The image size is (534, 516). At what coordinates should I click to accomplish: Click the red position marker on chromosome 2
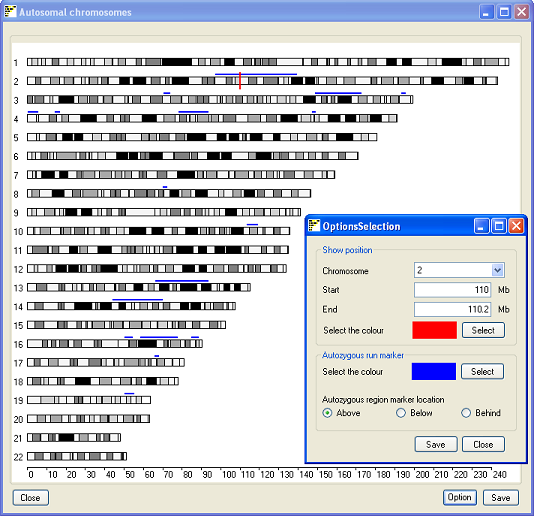(240, 80)
